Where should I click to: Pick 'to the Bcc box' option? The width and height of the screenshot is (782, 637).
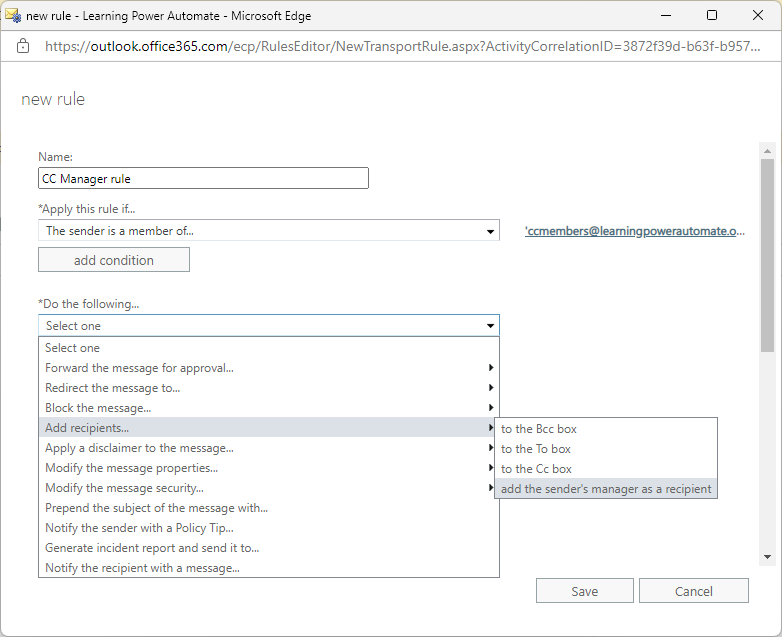pyautogui.click(x=539, y=429)
